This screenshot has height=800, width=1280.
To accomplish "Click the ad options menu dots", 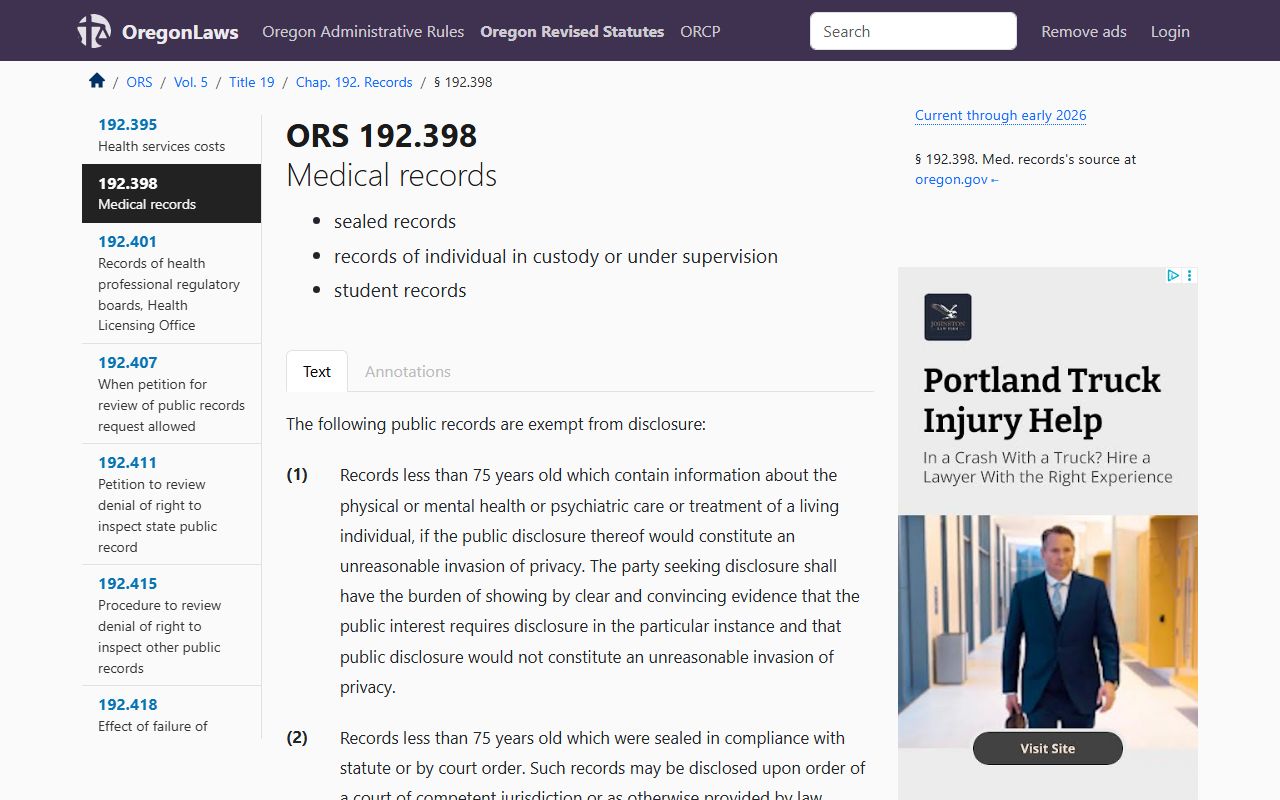I will pos(1190,275).
